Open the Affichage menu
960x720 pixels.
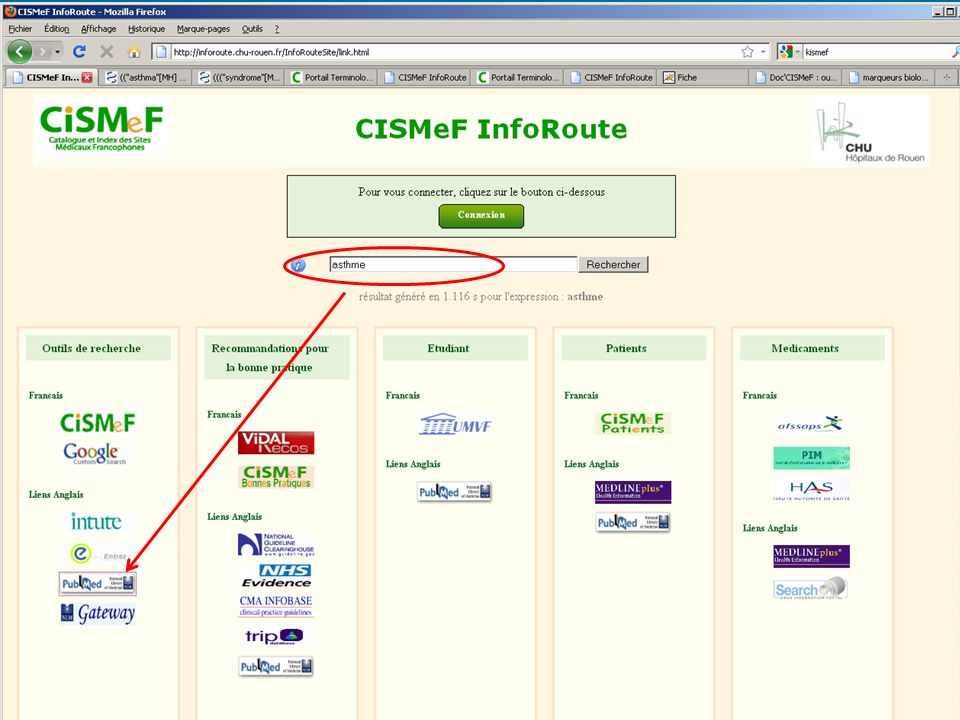pos(98,29)
